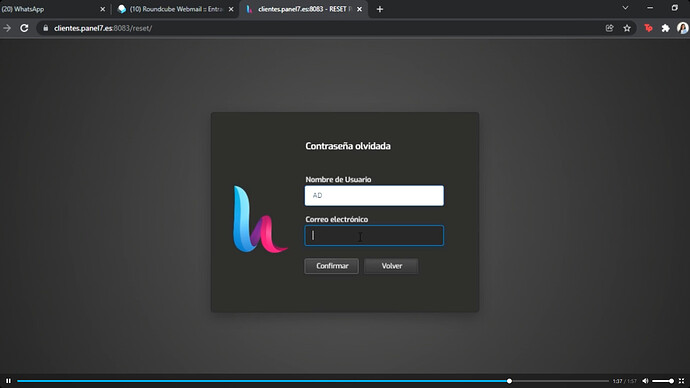Click the Confirmar button
690x388 pixels.
click(x=332, y=266)
